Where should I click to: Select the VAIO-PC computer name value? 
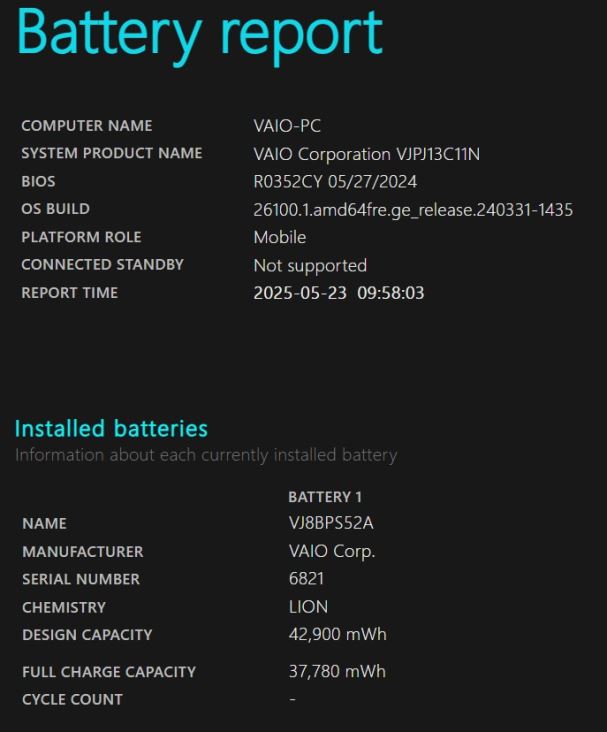pos(287,126)
